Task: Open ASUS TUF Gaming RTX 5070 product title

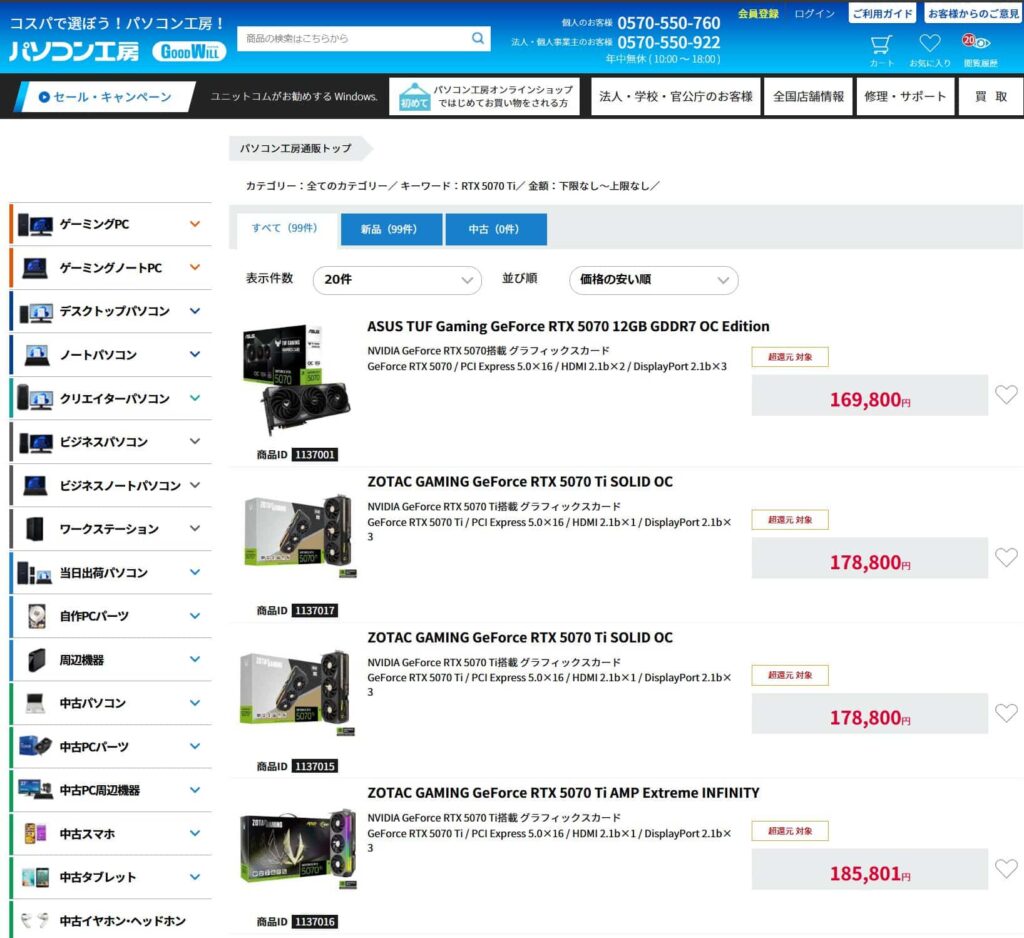Action: point(568,326)
